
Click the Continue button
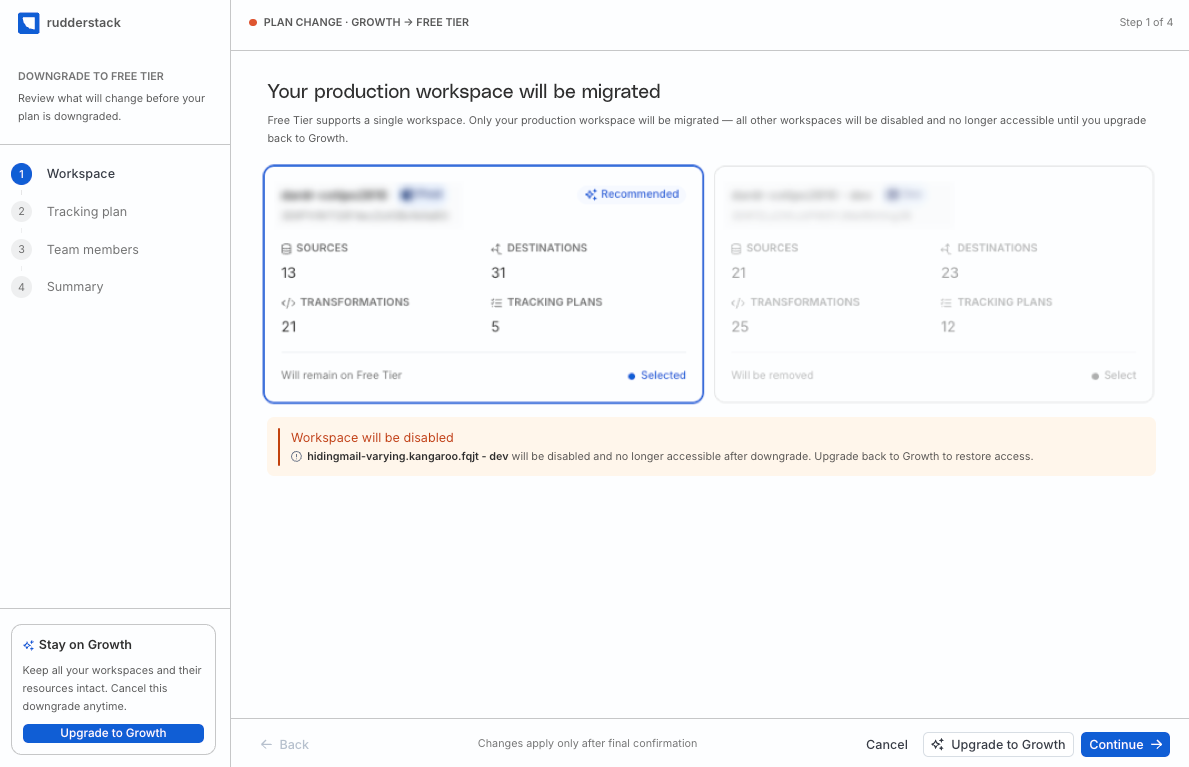pyautogui.click(x=1125, y=745)
